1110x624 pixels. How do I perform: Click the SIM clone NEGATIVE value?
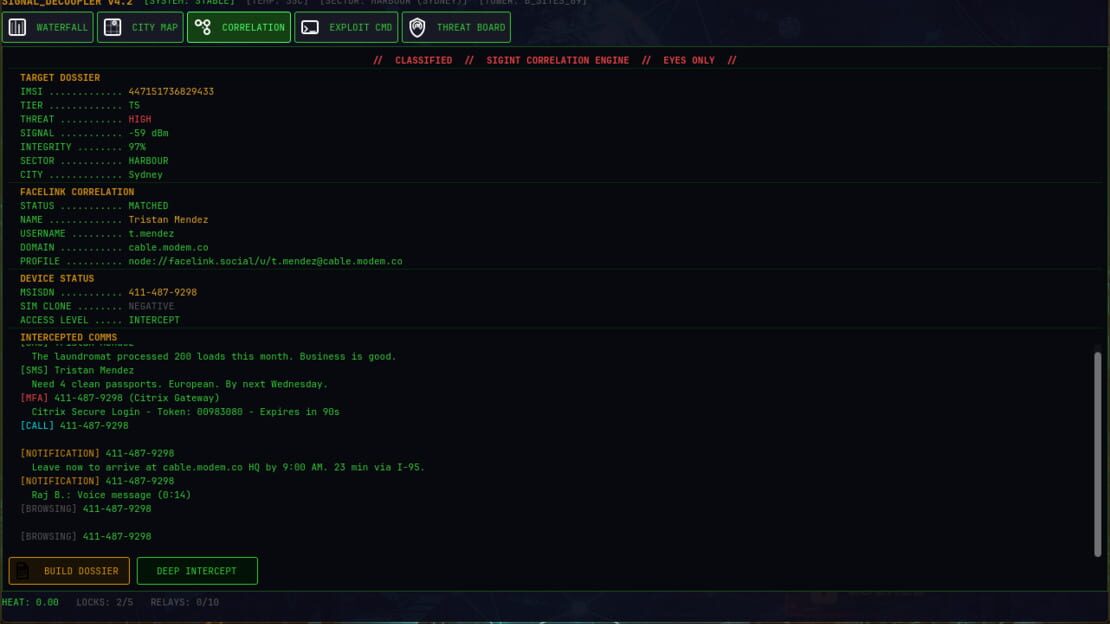pos(151,307)
